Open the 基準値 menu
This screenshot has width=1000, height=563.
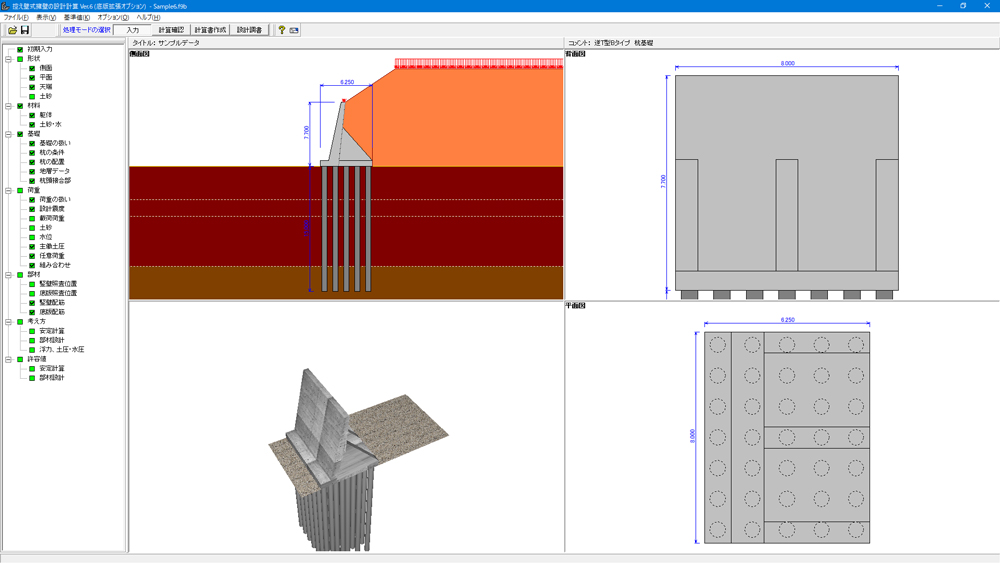pyautogui.click(x=76, y=17)
